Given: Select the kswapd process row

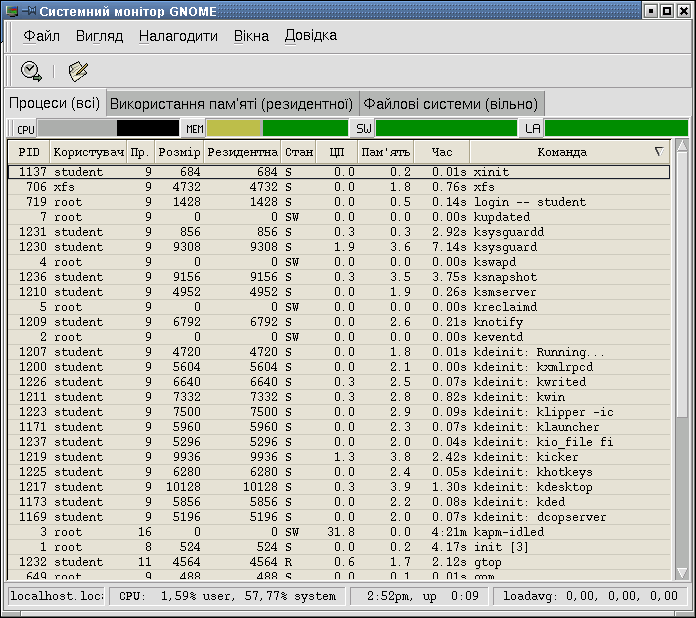Looking at the screenshot, I should point(339,262).
